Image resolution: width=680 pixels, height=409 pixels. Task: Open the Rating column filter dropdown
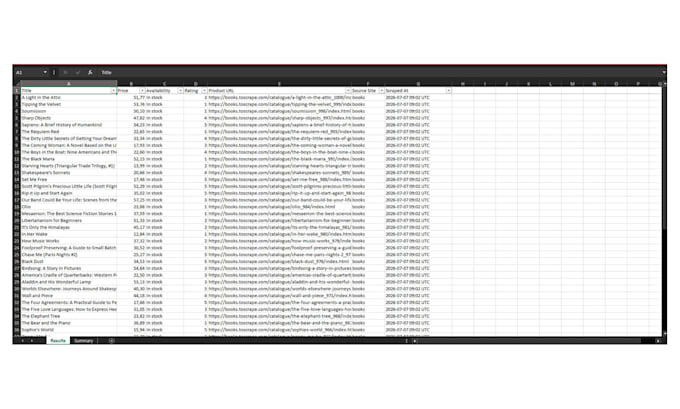click(204, 91)
